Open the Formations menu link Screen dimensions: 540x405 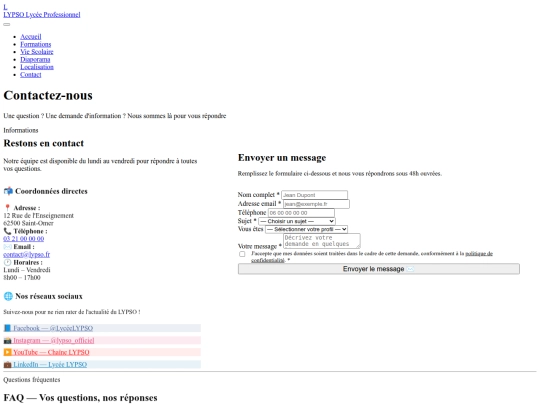pos(35,44)
